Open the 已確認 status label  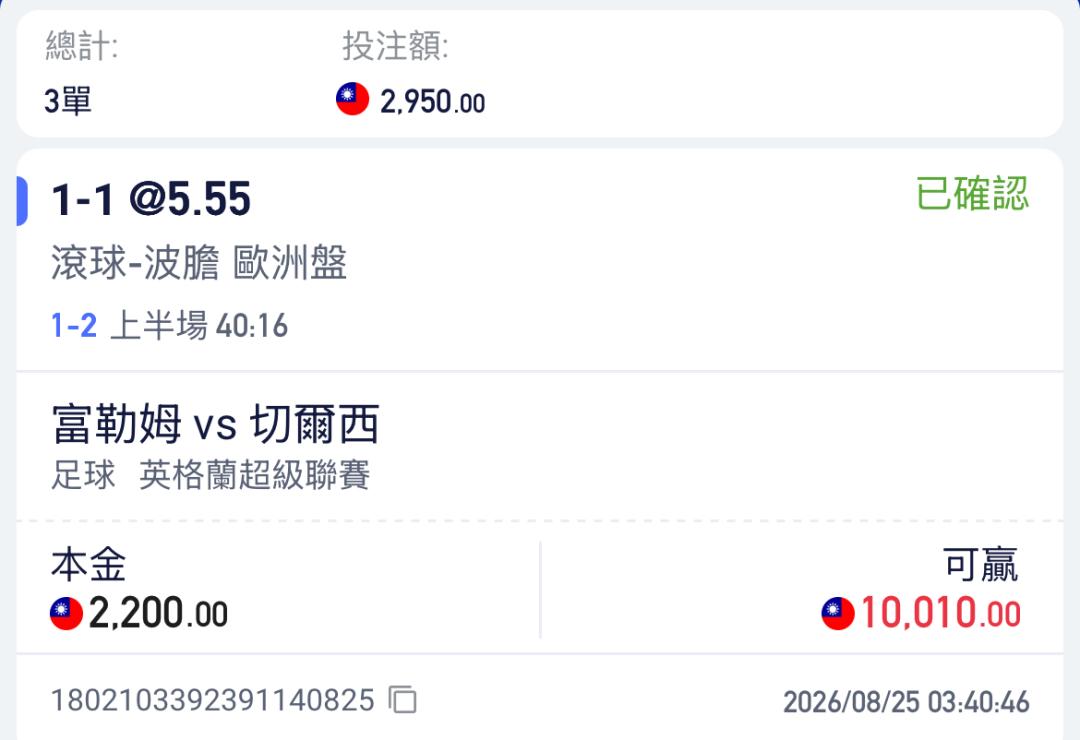(x=972, y=194)
